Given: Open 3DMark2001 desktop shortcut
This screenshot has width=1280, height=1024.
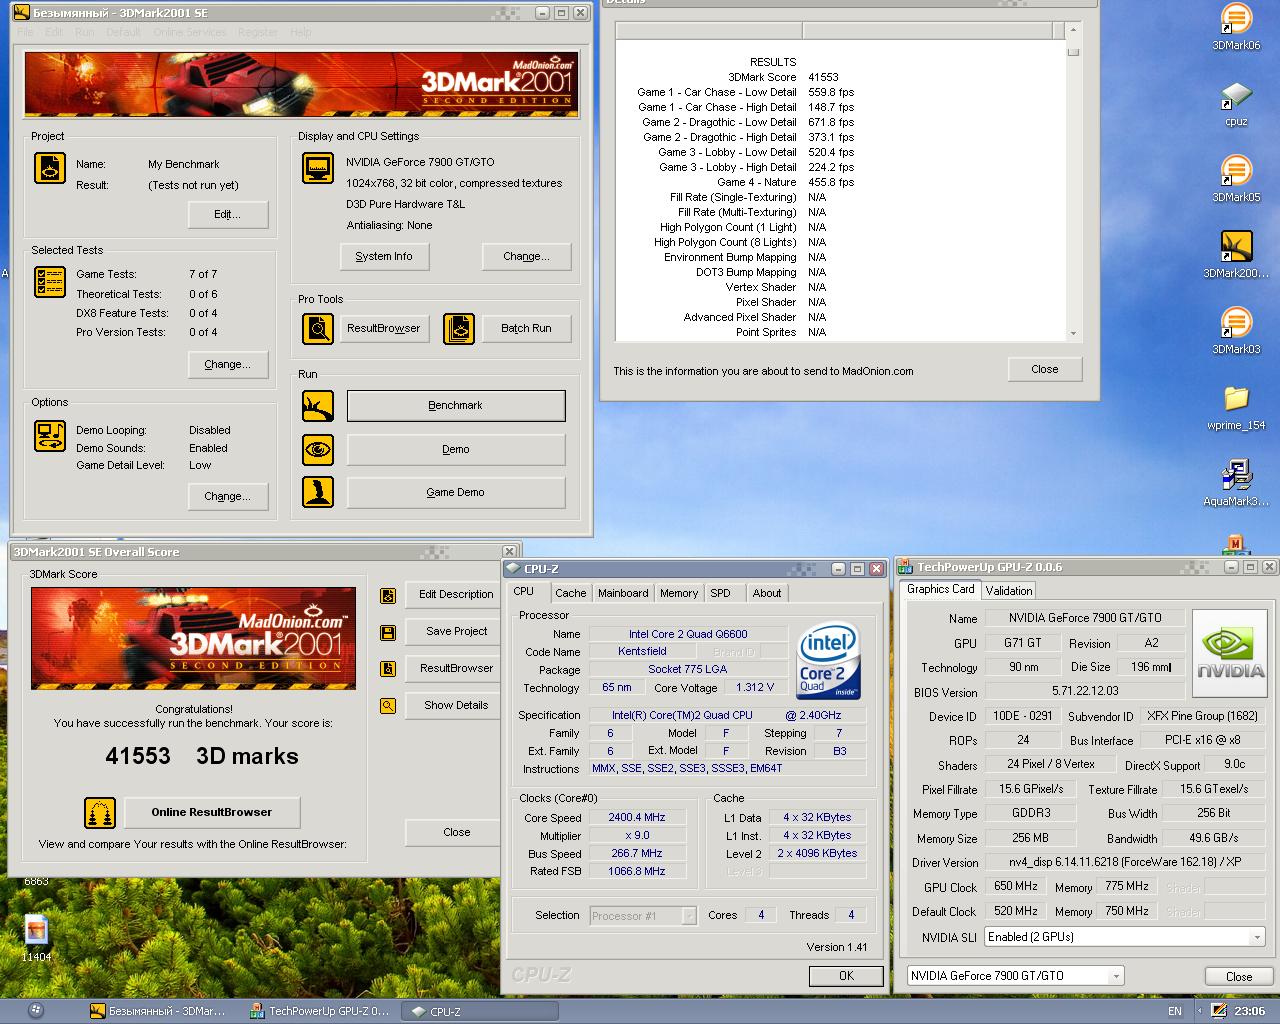Looking at the screenshot, I should (1236, 255).
